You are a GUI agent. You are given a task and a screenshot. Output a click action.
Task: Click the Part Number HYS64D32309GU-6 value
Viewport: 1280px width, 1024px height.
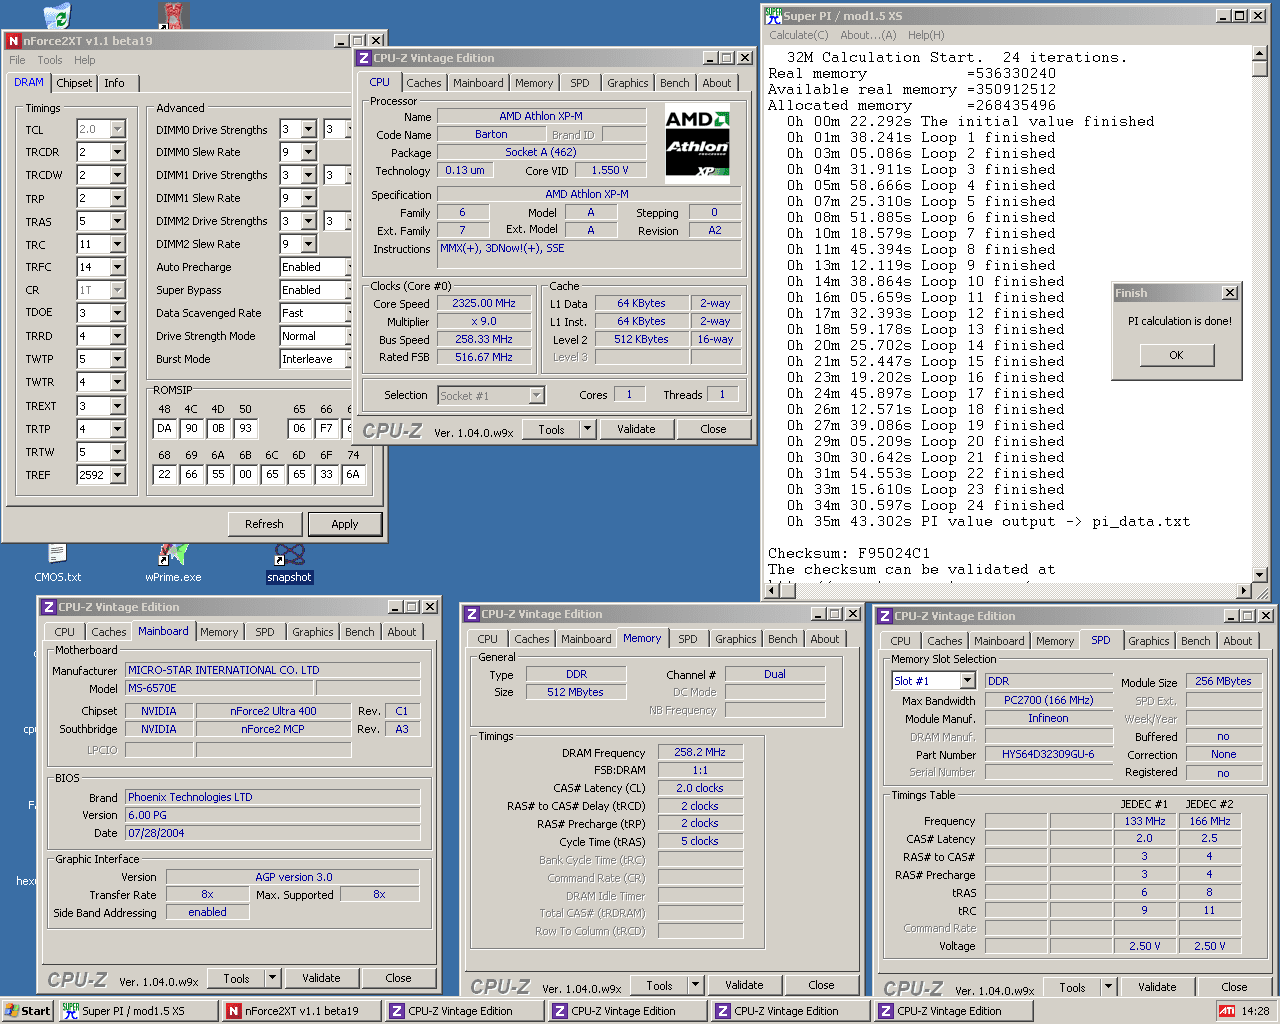pyautogui.click(x=1048, y=754)
